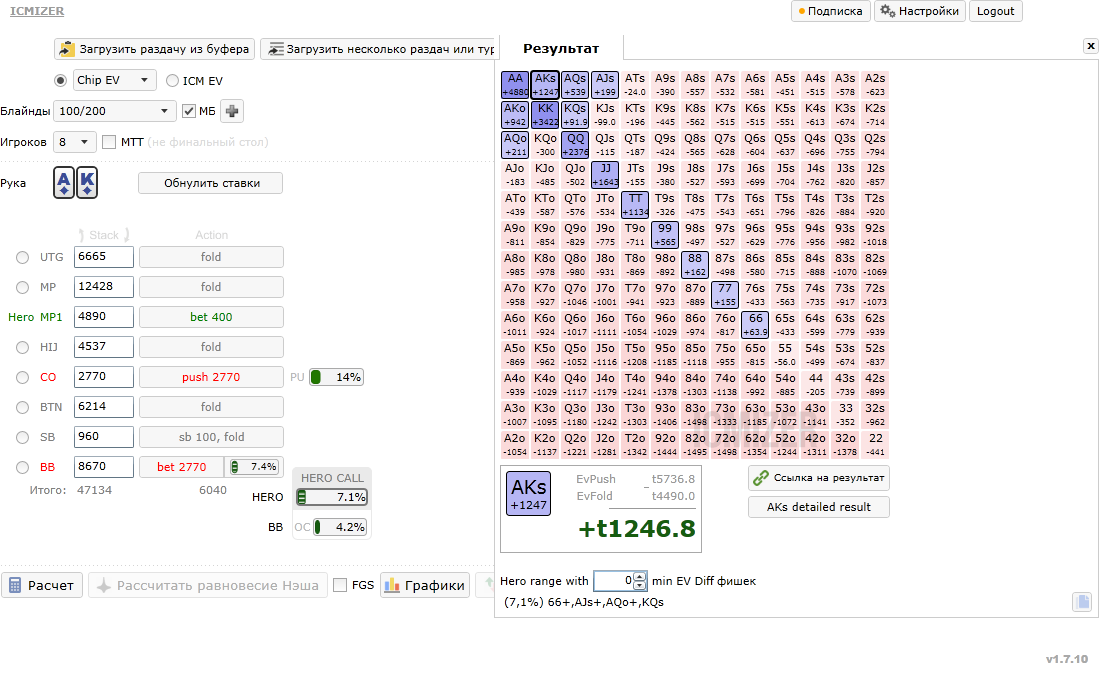Select the UTG position radio button
The width and height of the screenshot is (1100, 678).
click(22, 258)
